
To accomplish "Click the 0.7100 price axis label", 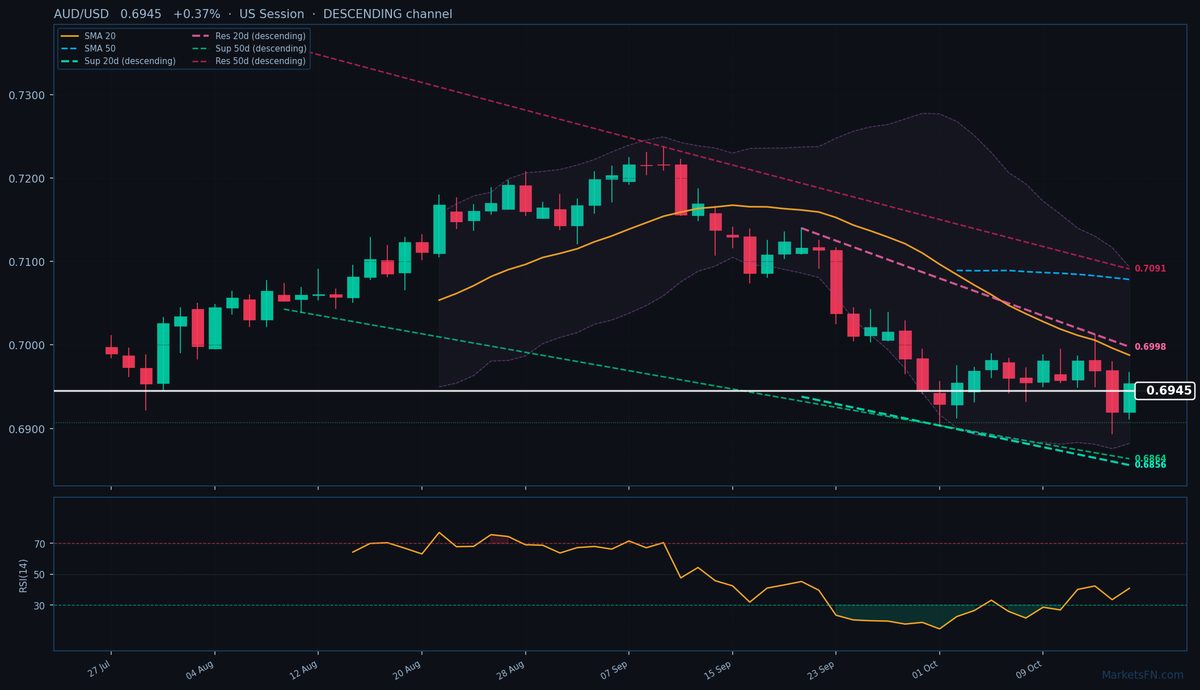I will coord(26,262).
